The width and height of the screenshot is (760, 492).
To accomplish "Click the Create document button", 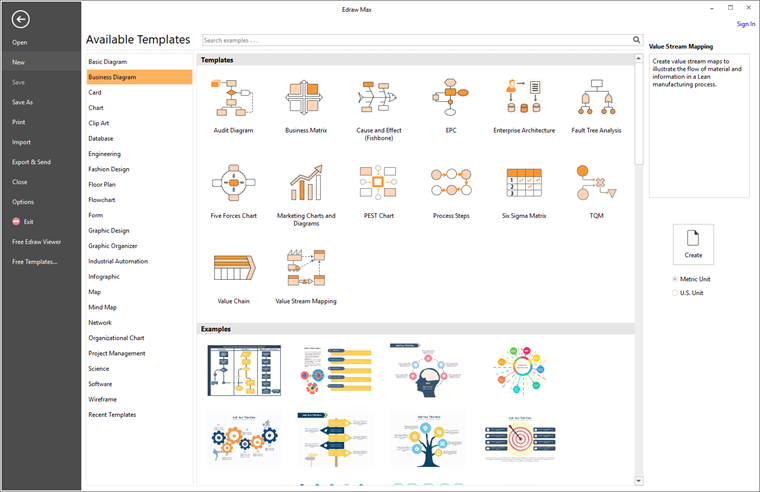I will pos(693,244).
